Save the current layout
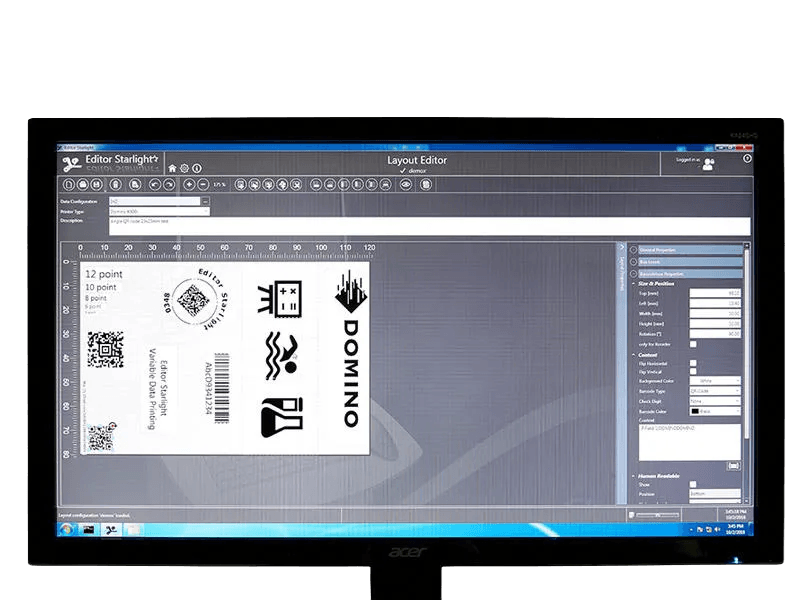 96,185
